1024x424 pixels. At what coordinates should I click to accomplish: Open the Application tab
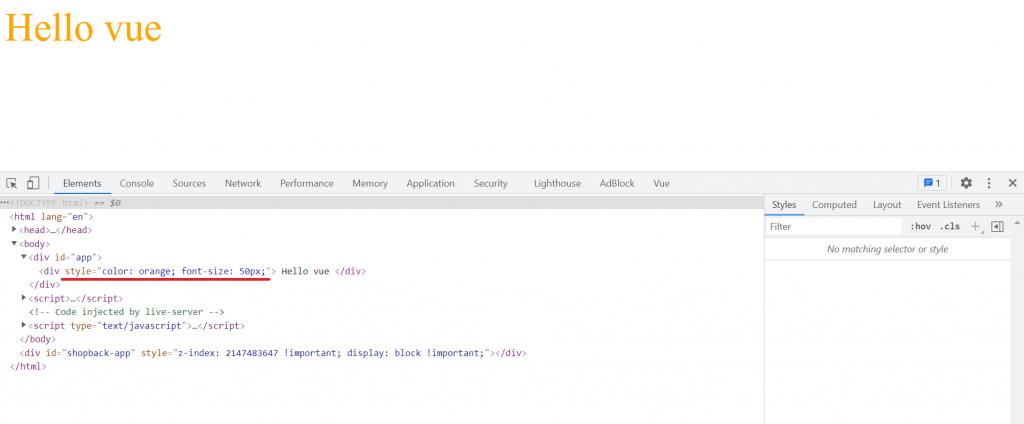[430, 184]
